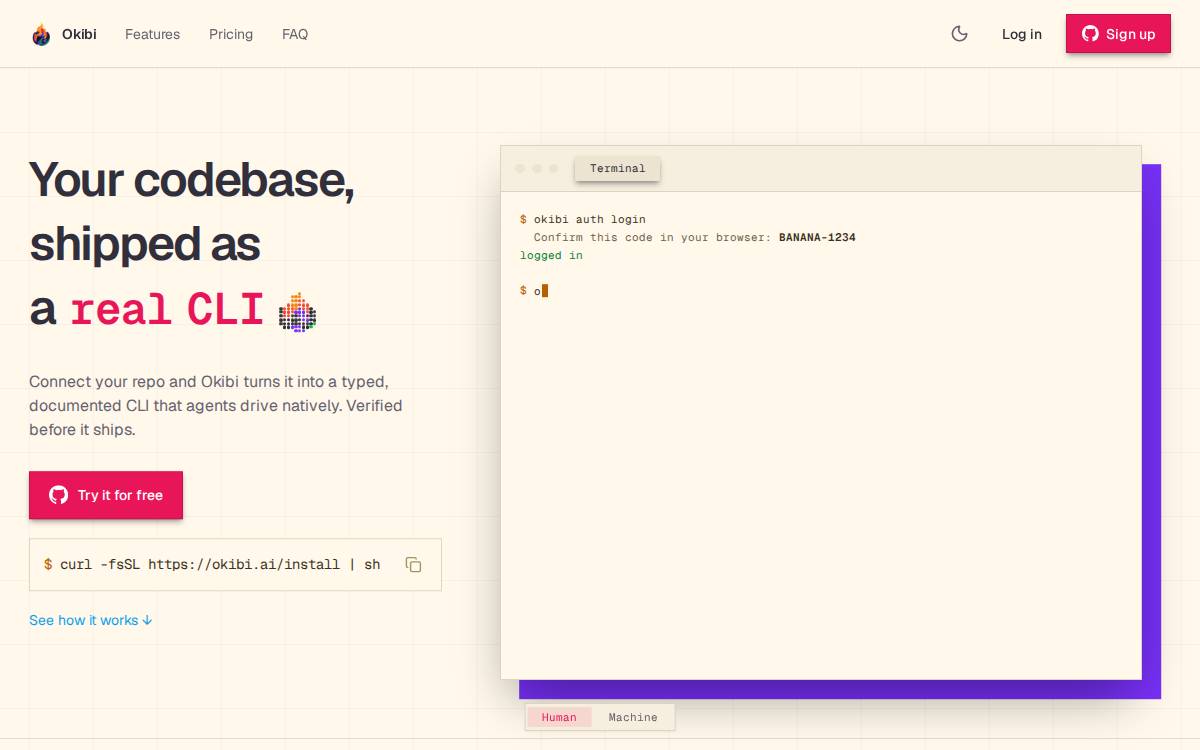Screen dimensions: 1200x750
Task: Click the 'Connect your repo' description paragraph
Action: click(x=216, y=406)
